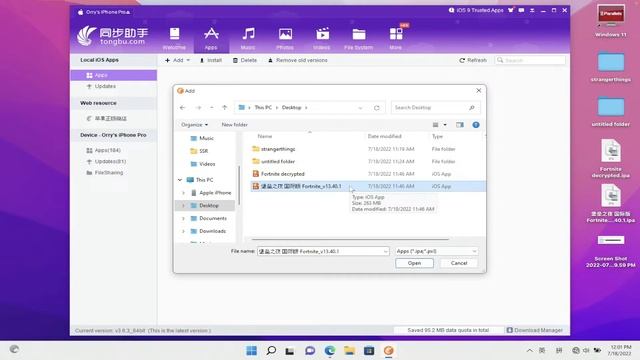Expand the Downloads tree node
The width and height of the screenshot is (640, 360).
183,231
